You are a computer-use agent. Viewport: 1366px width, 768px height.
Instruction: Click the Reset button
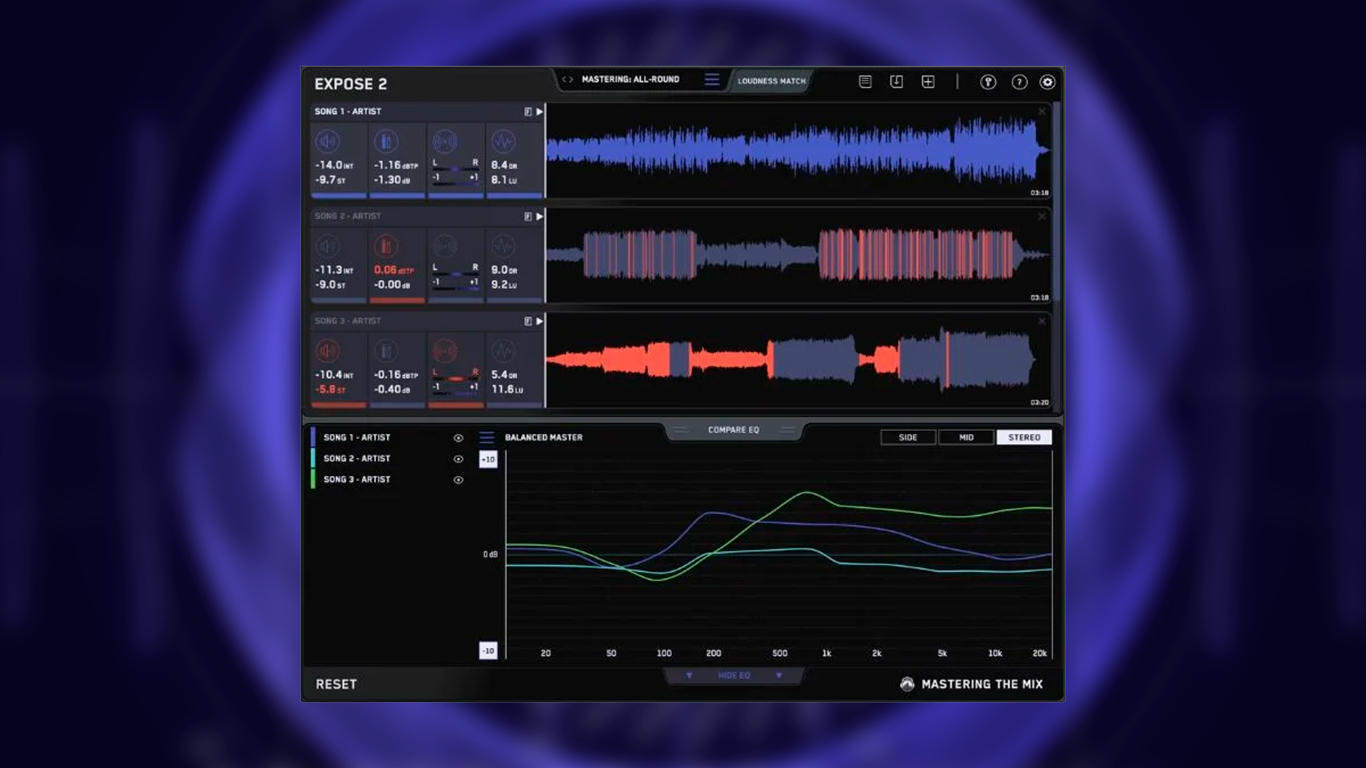coord(336,684)
